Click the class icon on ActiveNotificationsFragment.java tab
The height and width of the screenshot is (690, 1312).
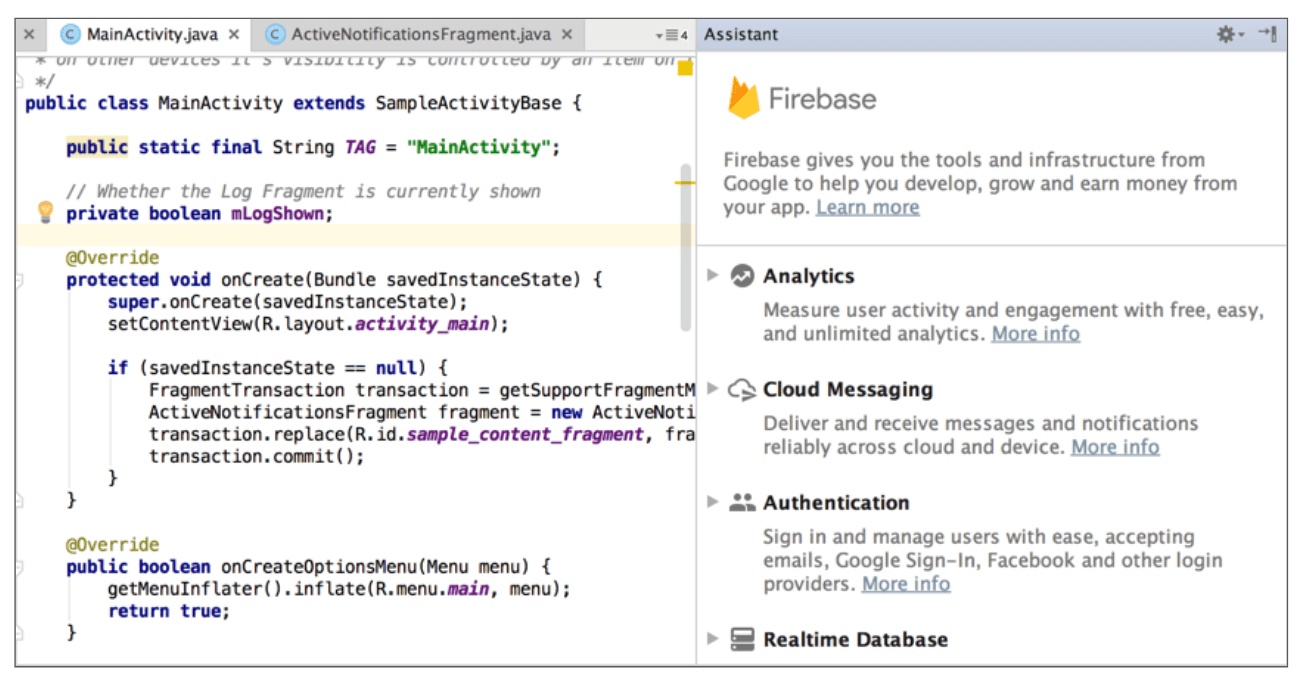275,34
